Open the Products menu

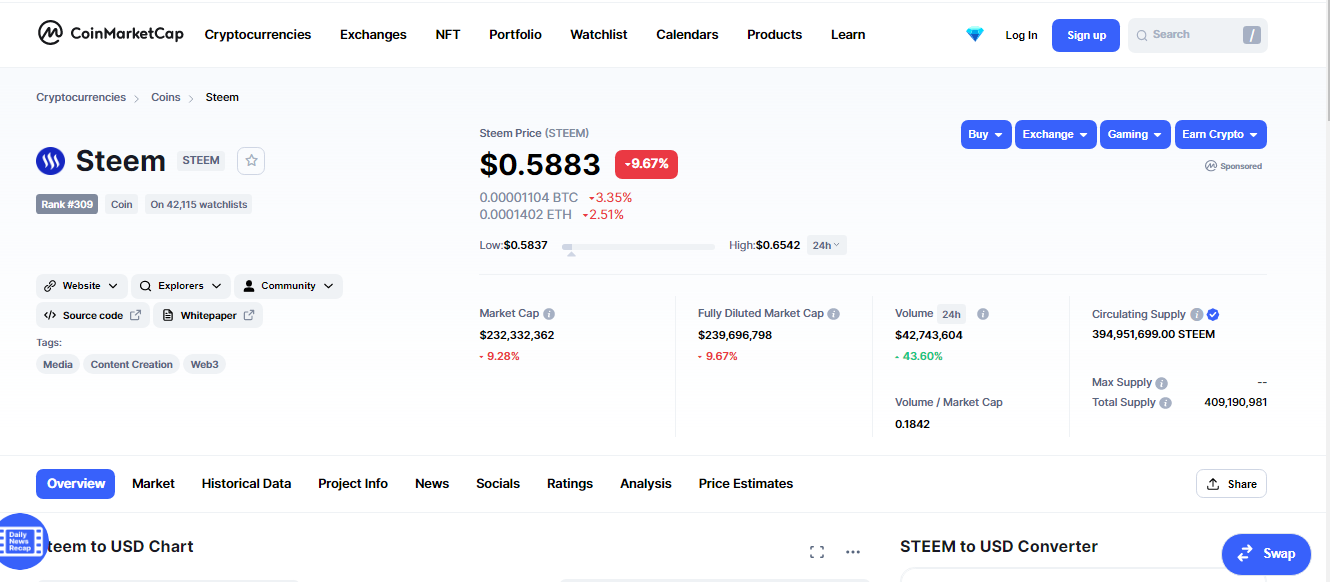[x=774, y=34]
